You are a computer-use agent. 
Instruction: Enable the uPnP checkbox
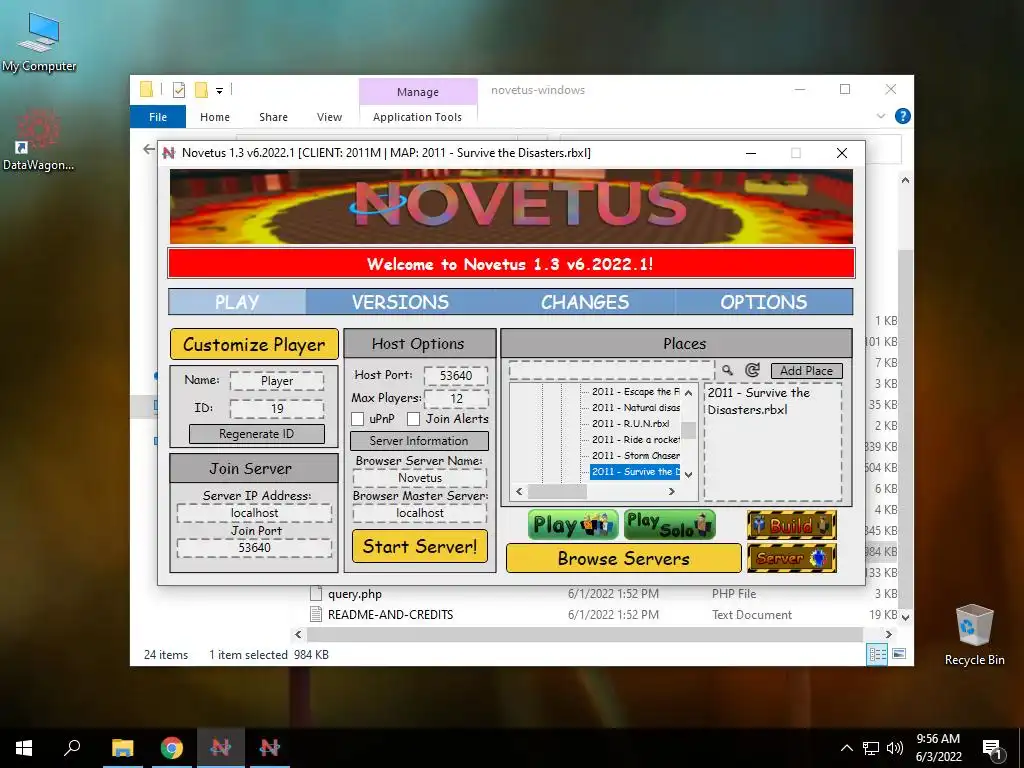[x=357, y=419]
